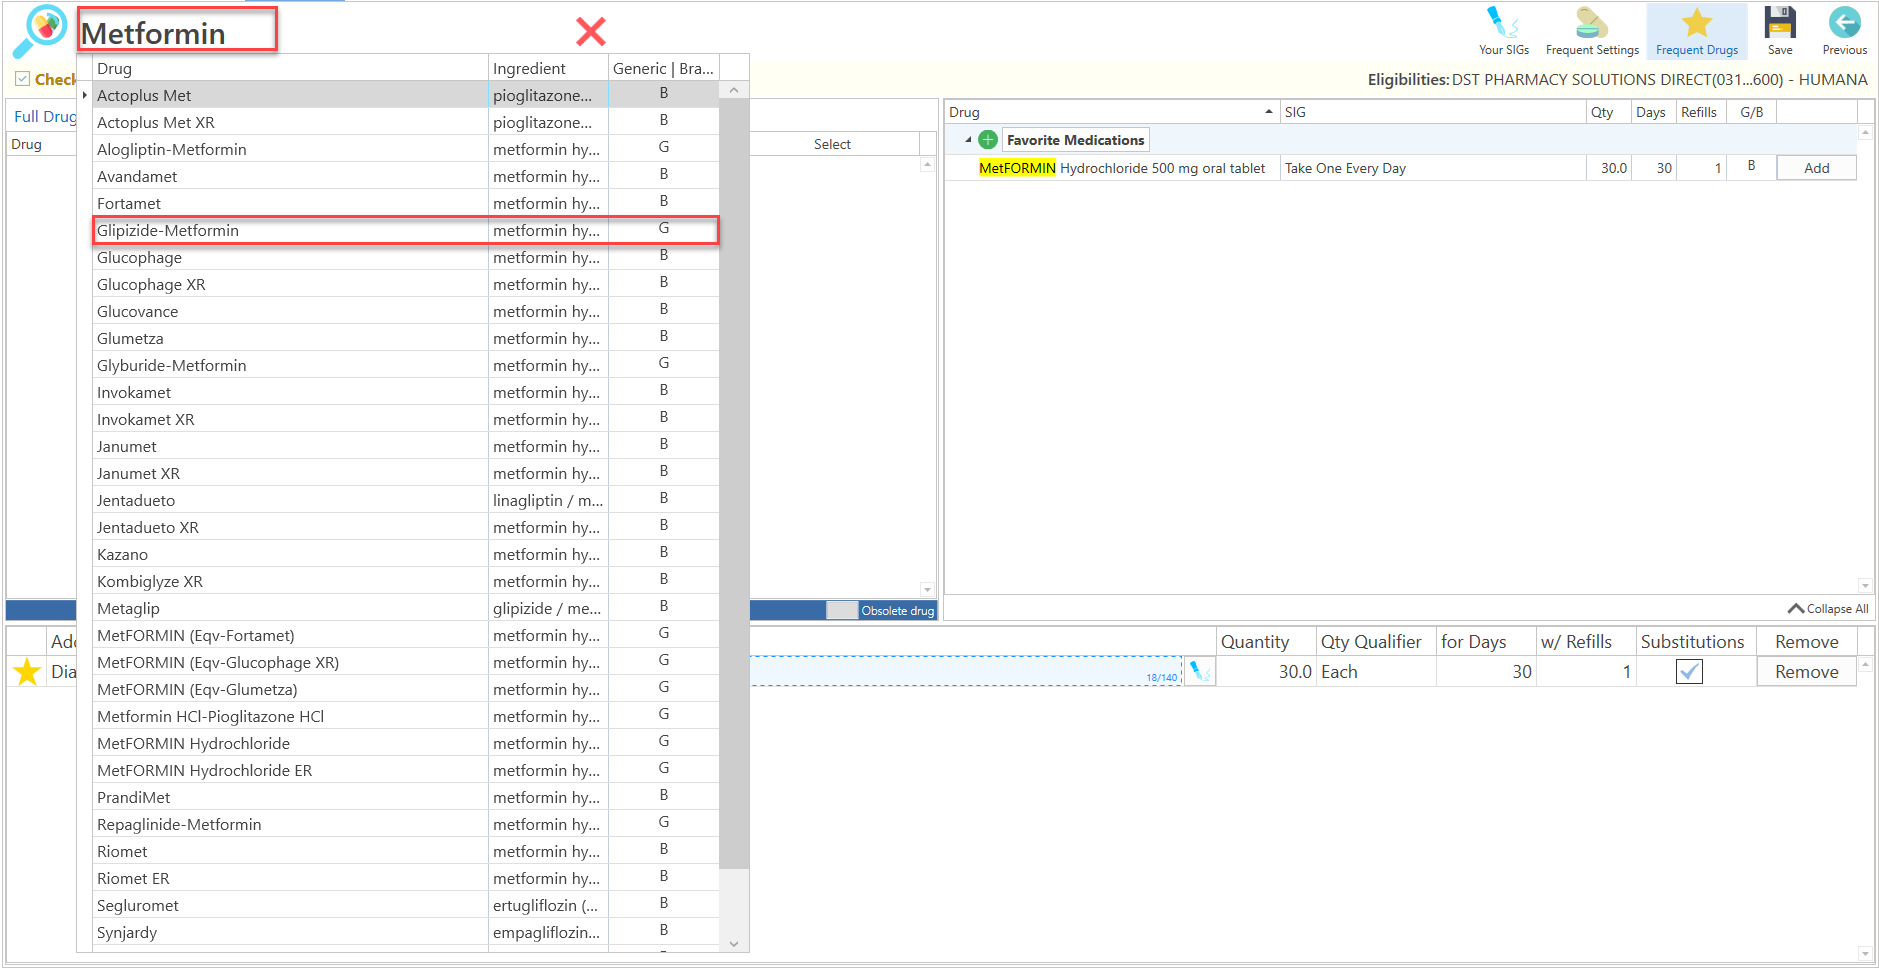Toggle the Obsolete drug switch
The image size is (1879, 970).
[x=842, y=610]
